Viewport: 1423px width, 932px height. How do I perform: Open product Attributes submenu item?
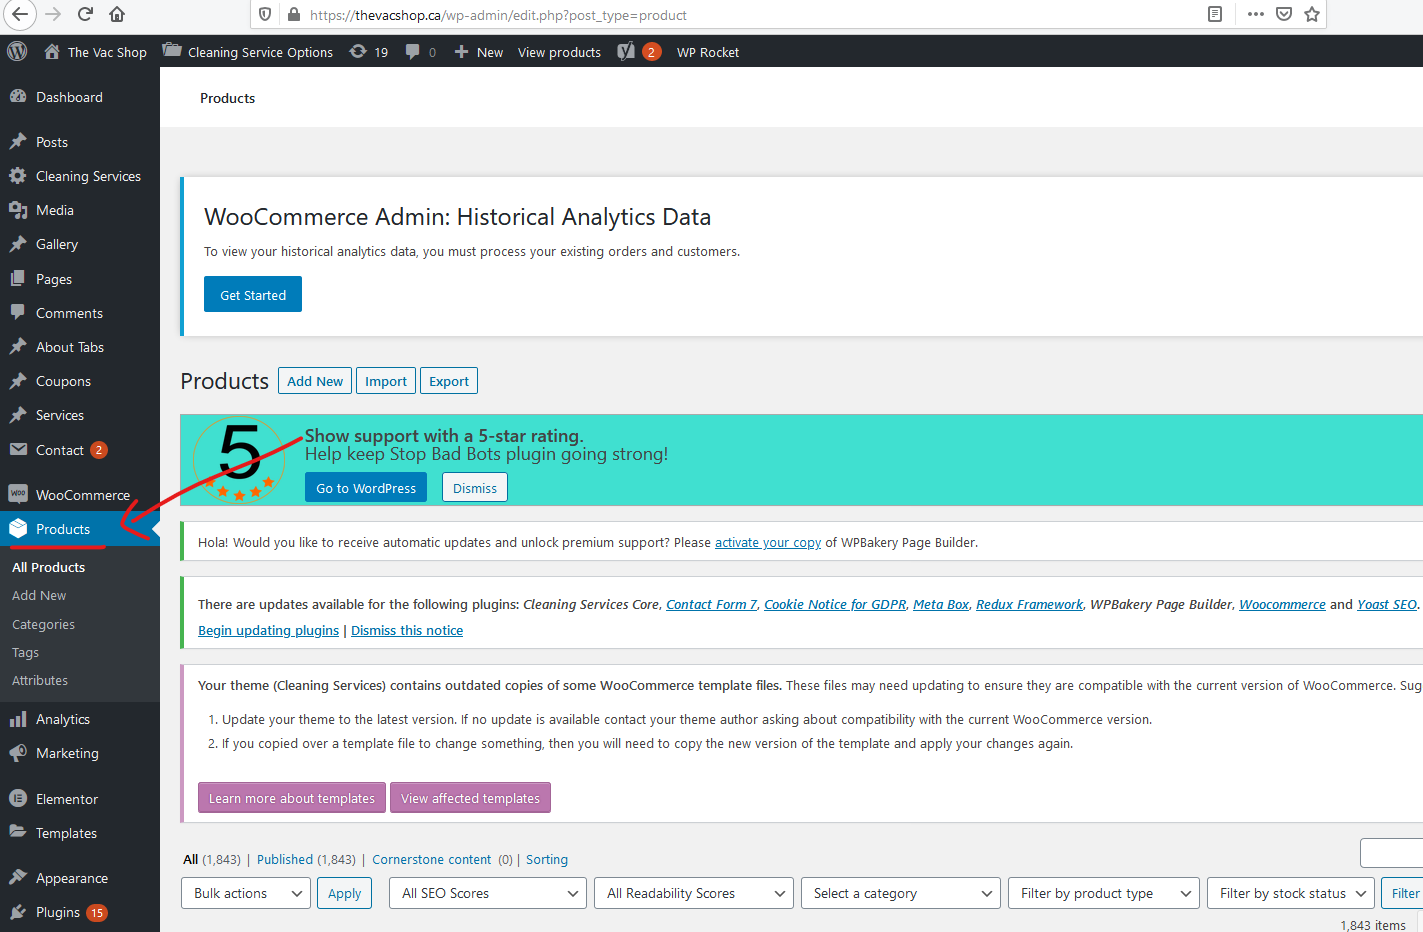click(x=40, y=680)
